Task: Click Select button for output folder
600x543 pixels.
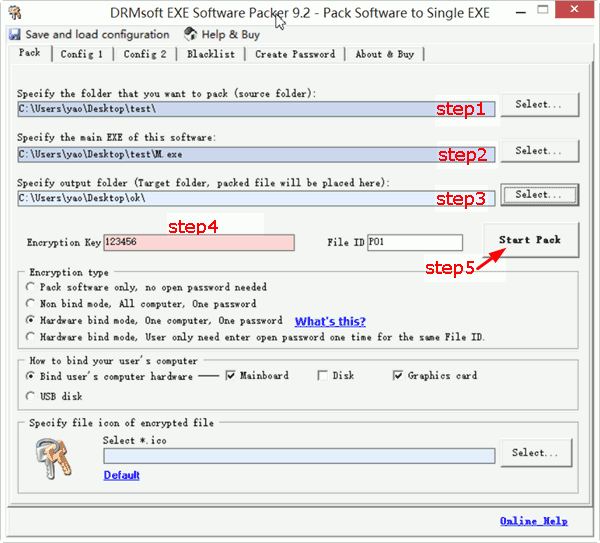Action: tap(540, 195)
